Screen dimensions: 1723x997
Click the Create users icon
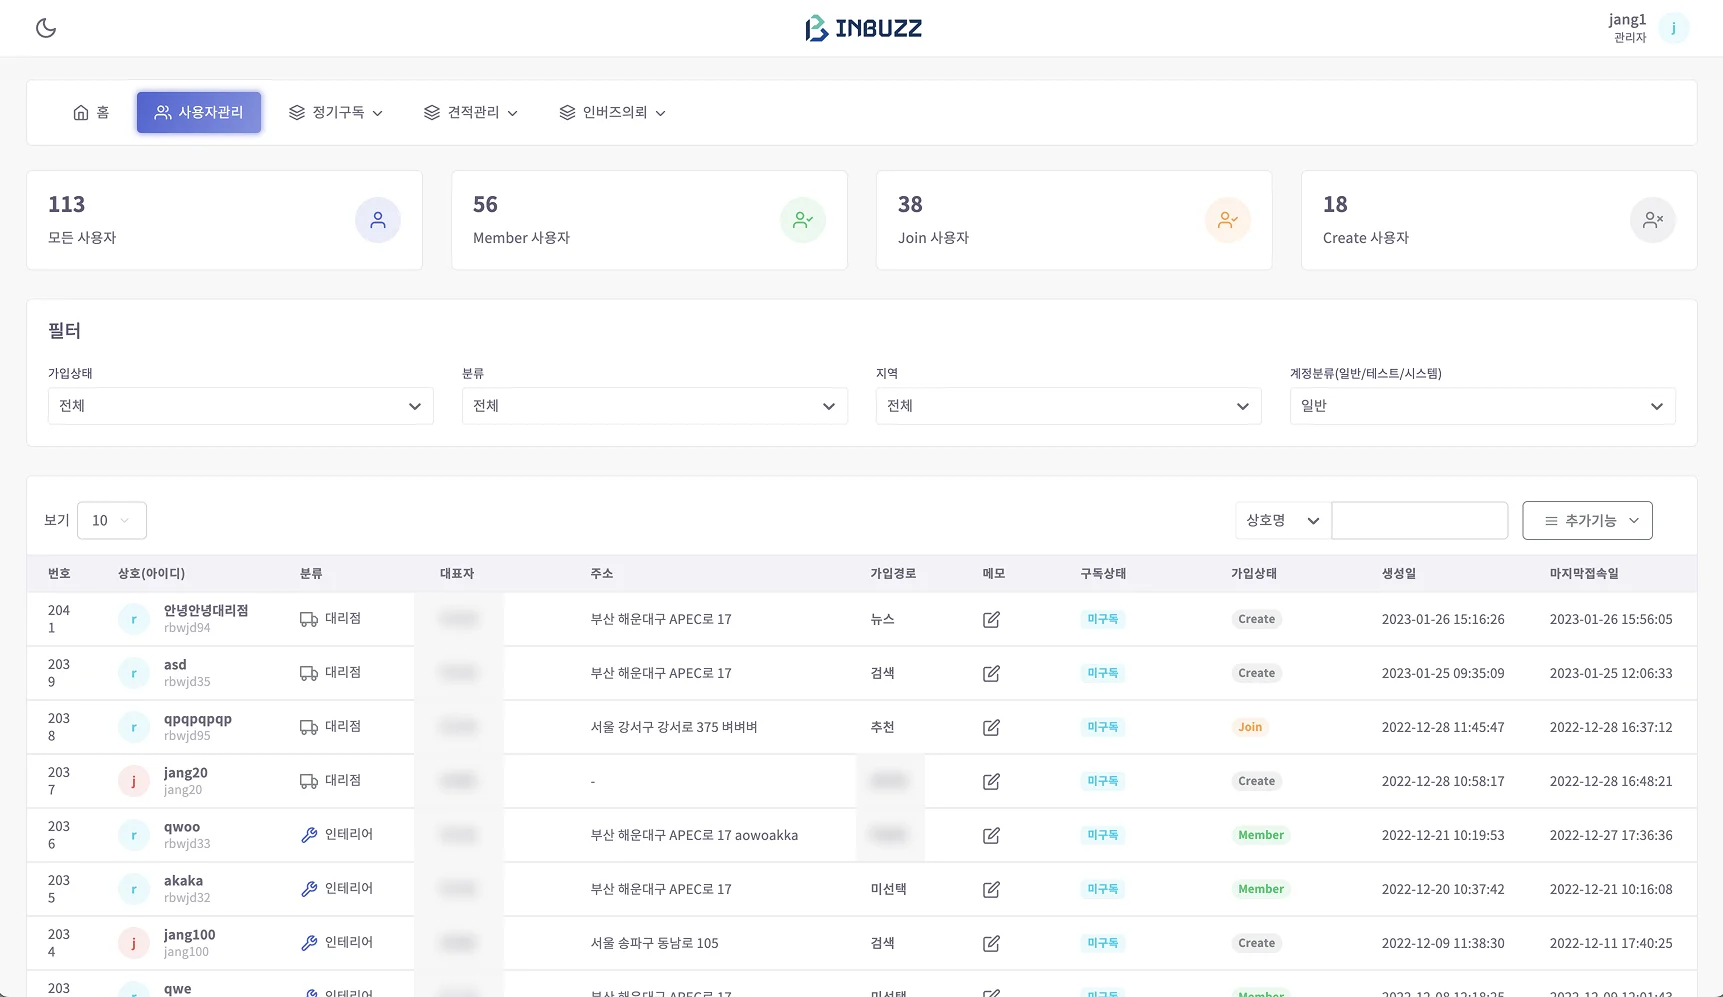[1653, 220]
